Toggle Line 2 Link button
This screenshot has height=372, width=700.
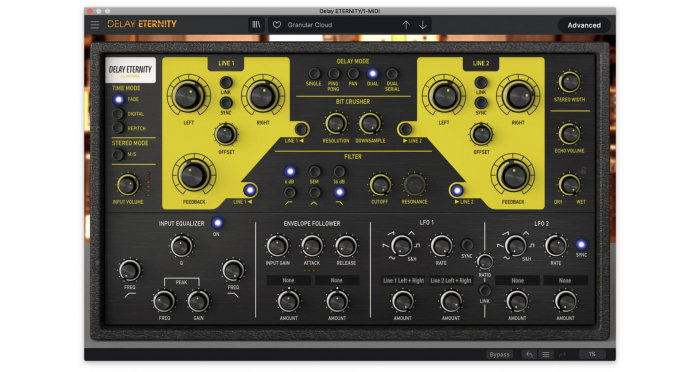[481, 82]
